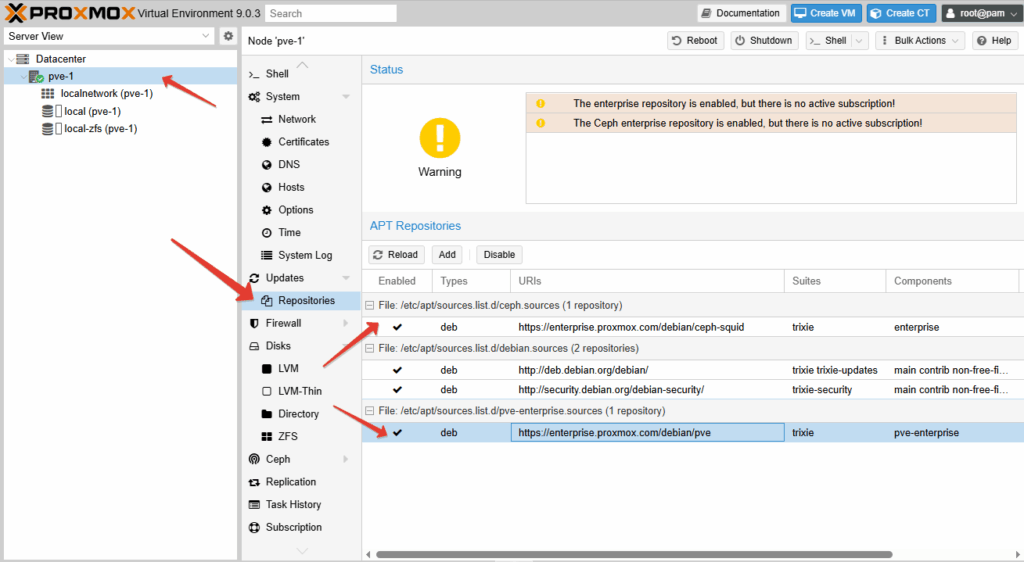
Task: Open the LVM menu item
Action: click(x=301, y=369)
